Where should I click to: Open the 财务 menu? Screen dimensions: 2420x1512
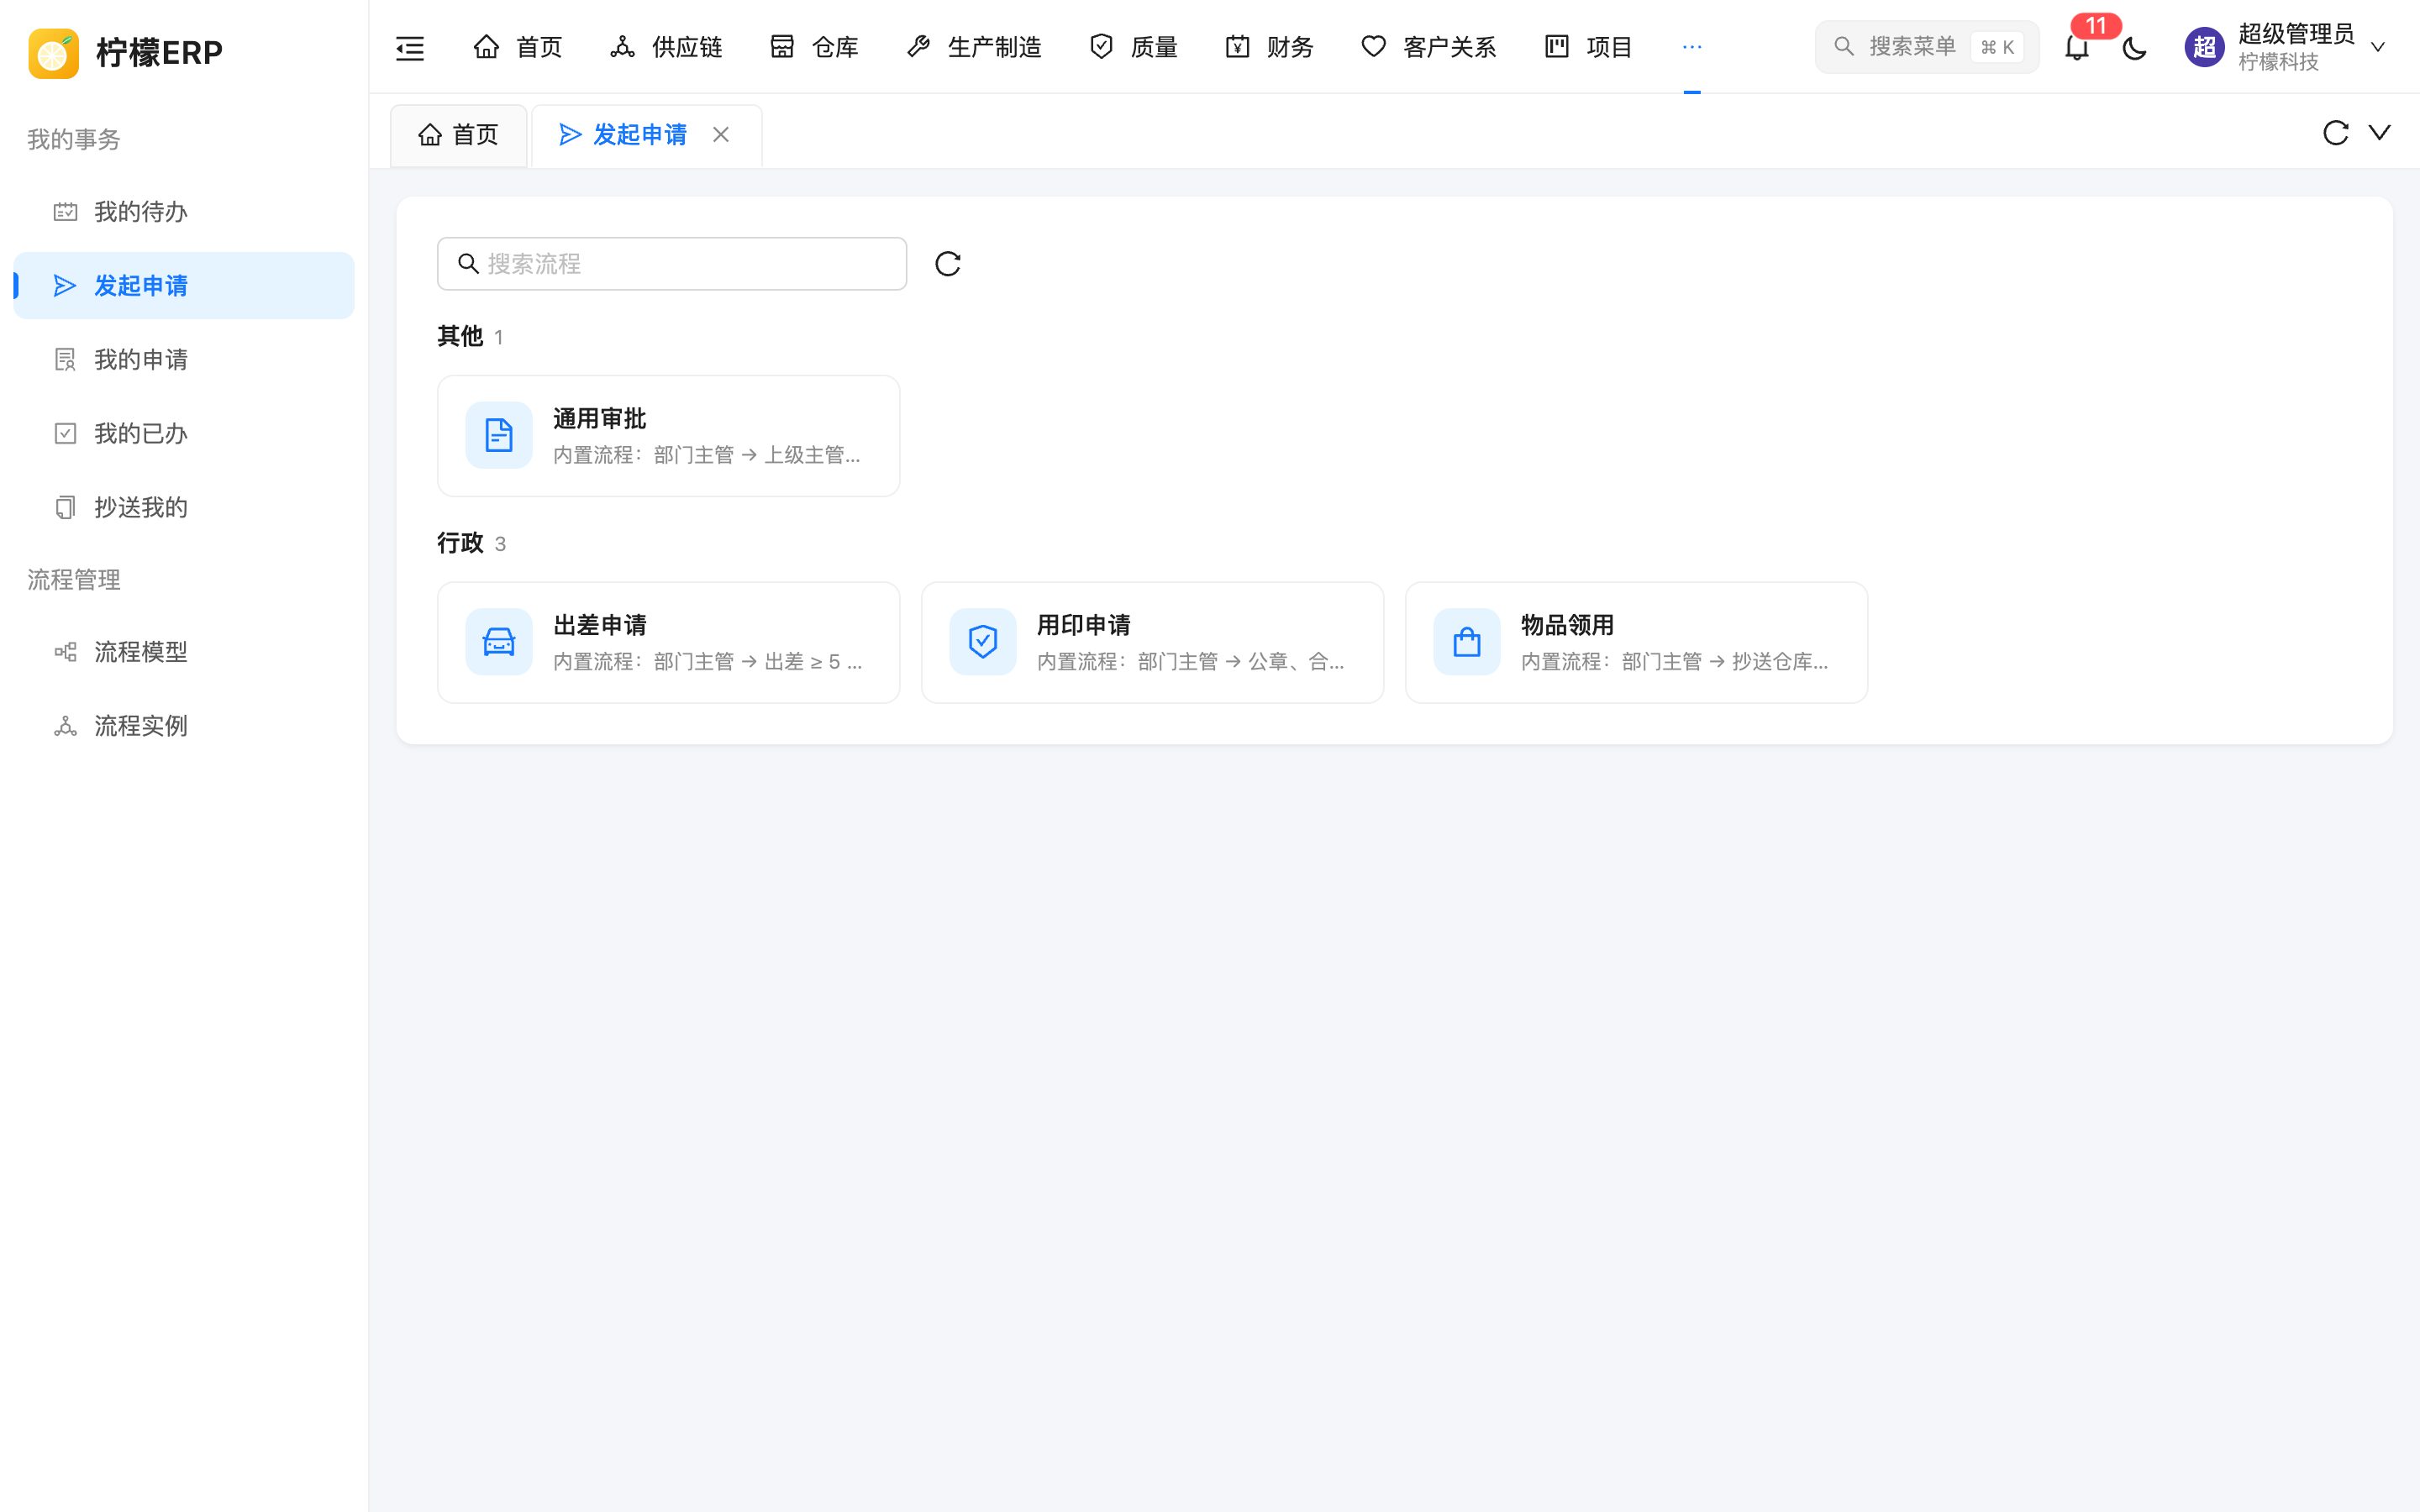point(1269,47)
